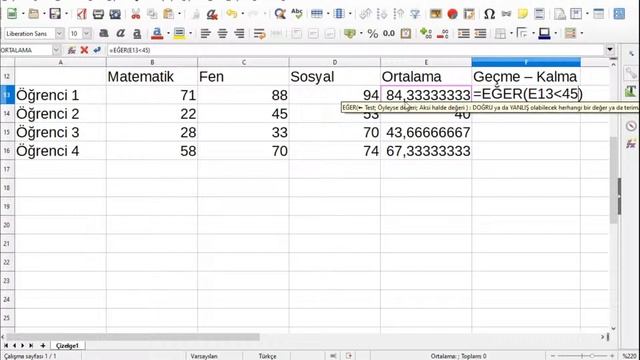Open the sidebar Styles panel
The image size is (640, 360).
tap(631, 91)
